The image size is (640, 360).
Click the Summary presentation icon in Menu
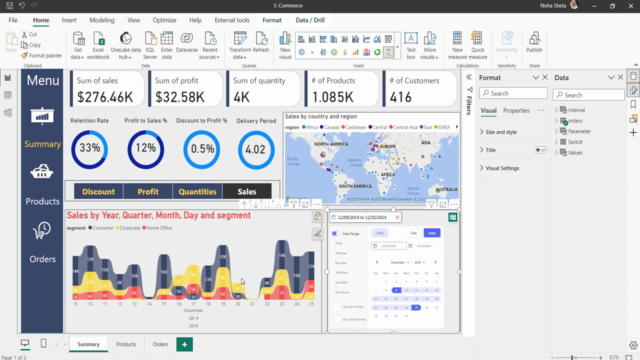pos(42,117)
